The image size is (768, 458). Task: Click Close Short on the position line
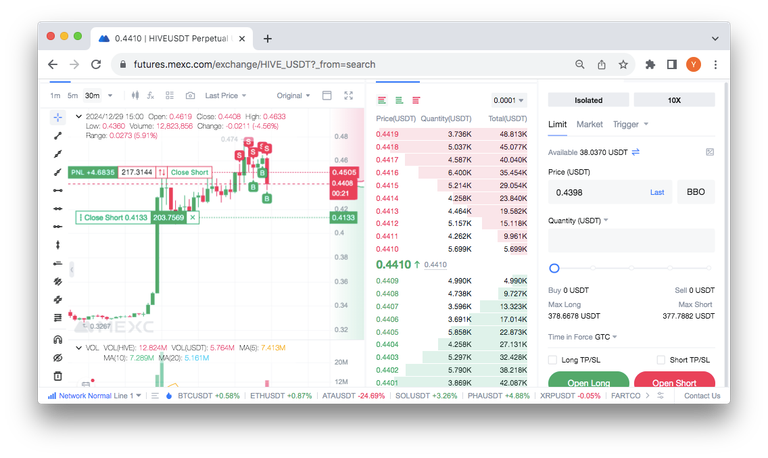(x=190, y=172)
